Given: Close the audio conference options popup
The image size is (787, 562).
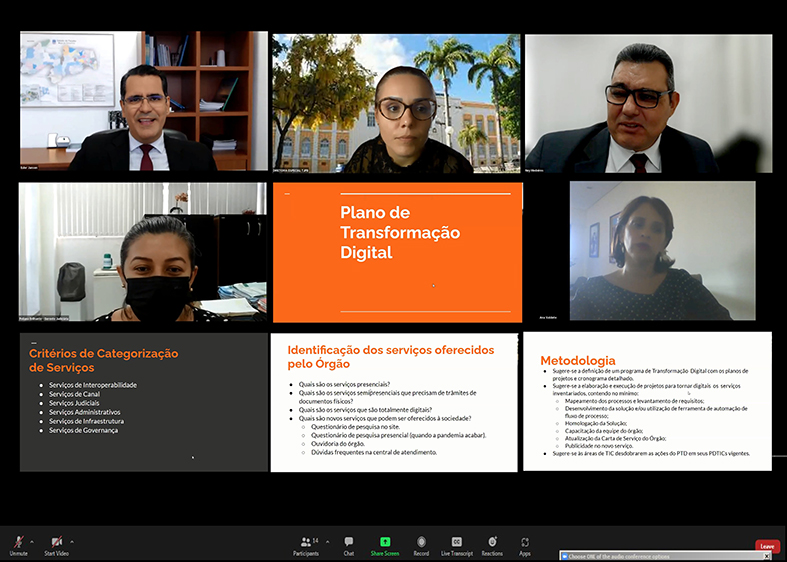Looking at the screenshot, I should coord(766,556).
